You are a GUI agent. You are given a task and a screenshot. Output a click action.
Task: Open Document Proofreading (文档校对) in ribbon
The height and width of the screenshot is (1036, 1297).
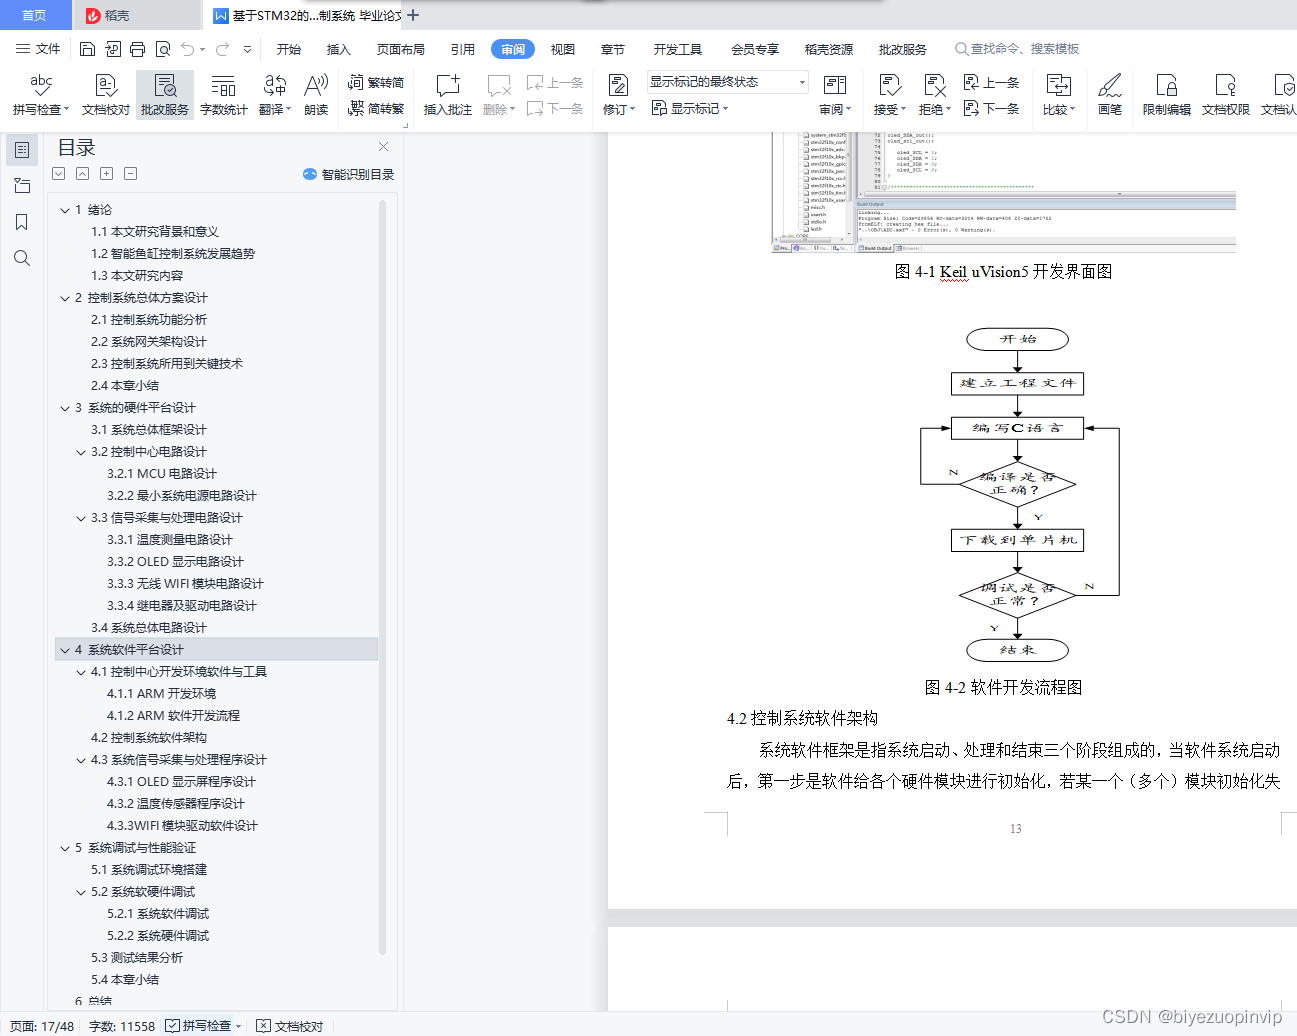pos(106,95)
